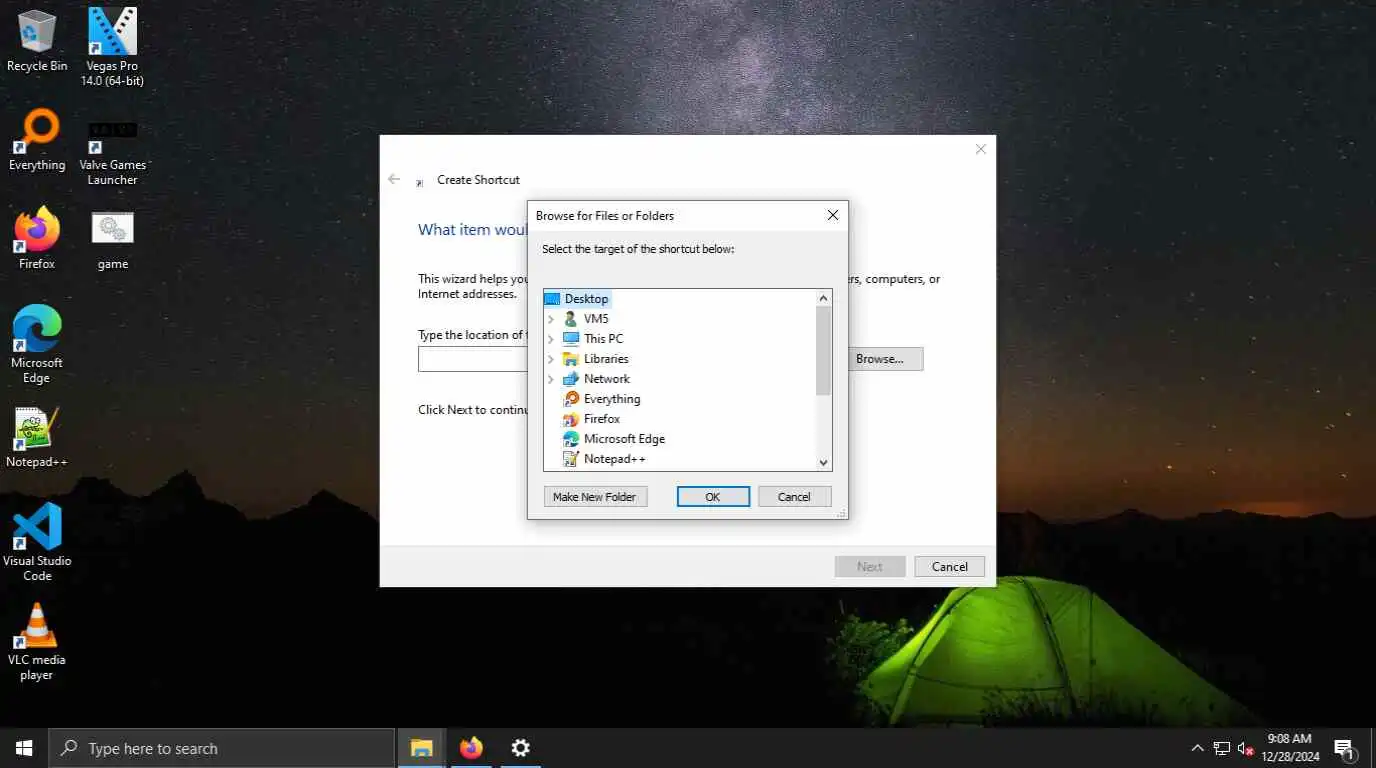
Task: Open the Recycle Bin desktop icon
Action: [x=37, y=41]
